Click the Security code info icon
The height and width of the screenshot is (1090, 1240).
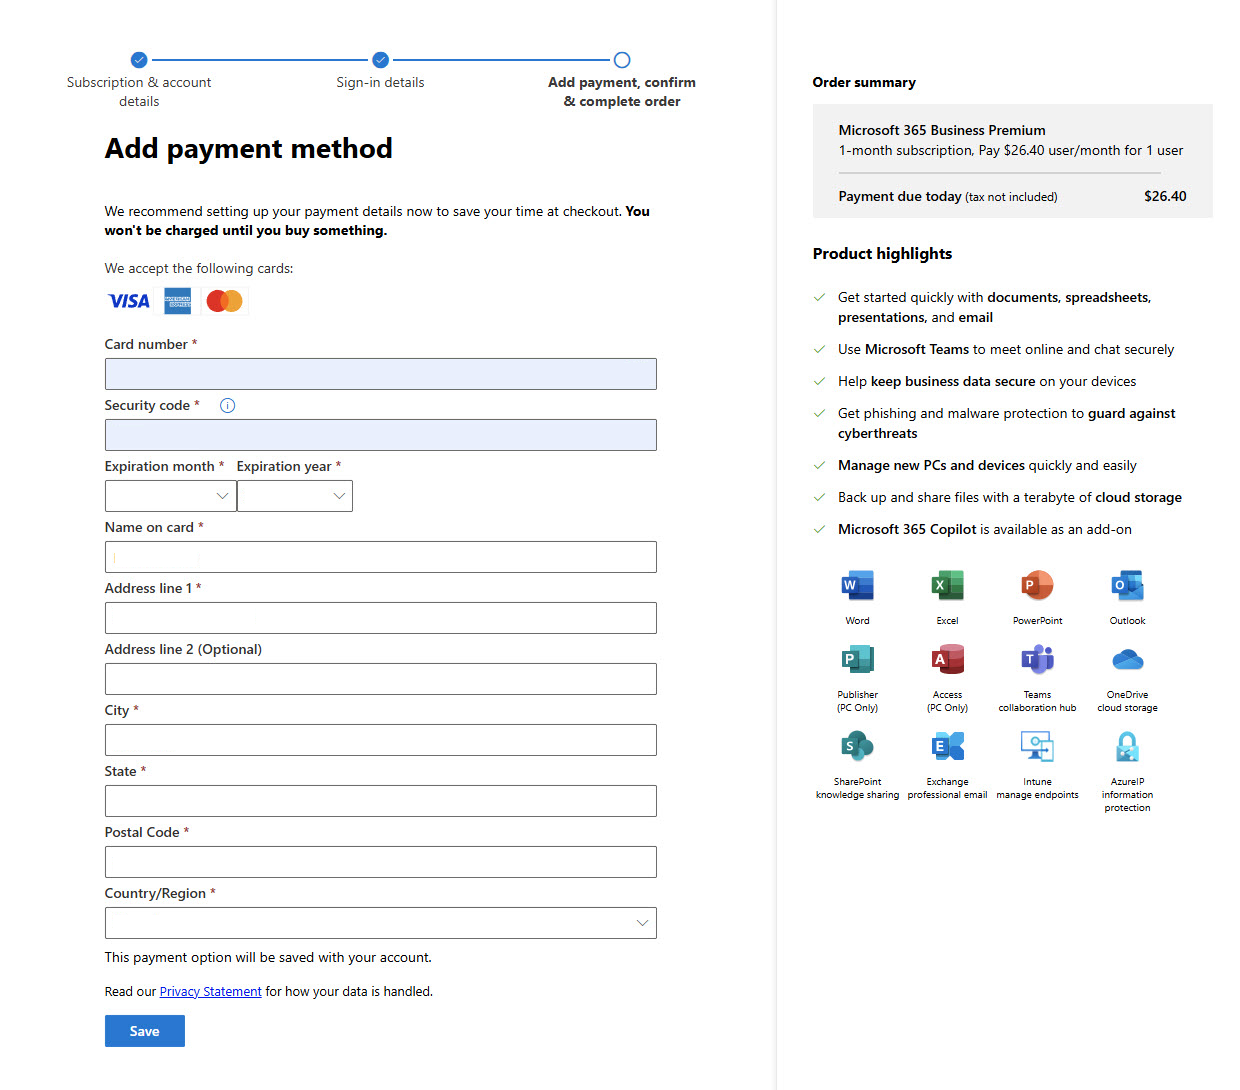227,406
